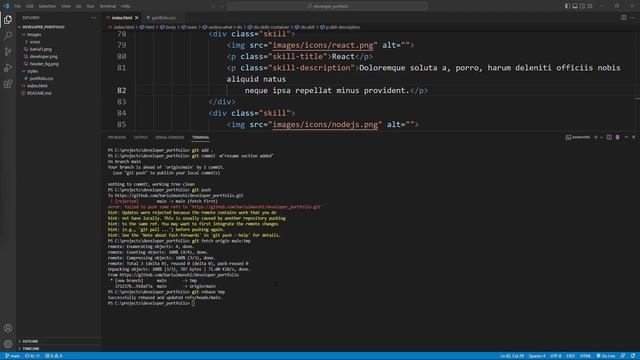Open the Extensions view
640x360 pixels.
[8, 84]
